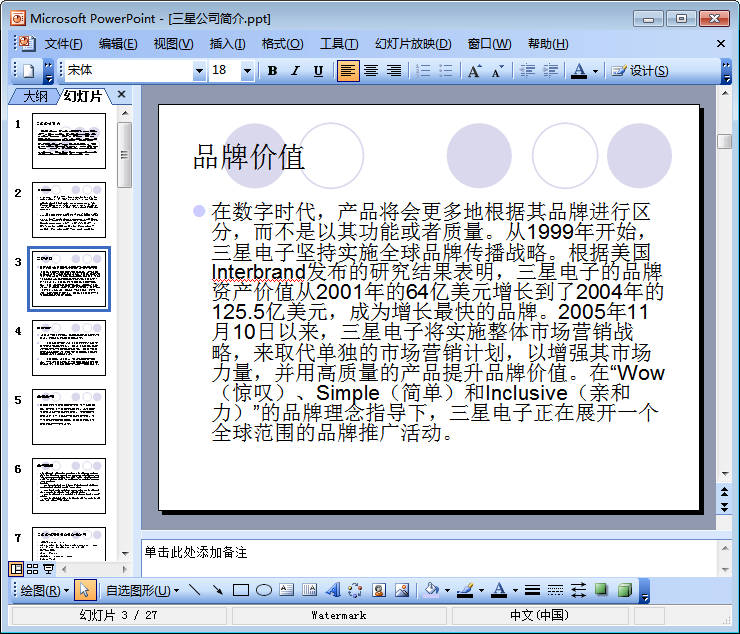The height and width of the screenshot is (634, 740).
Task: Open fill color dropdown arrow
Action: coord(447,591)
